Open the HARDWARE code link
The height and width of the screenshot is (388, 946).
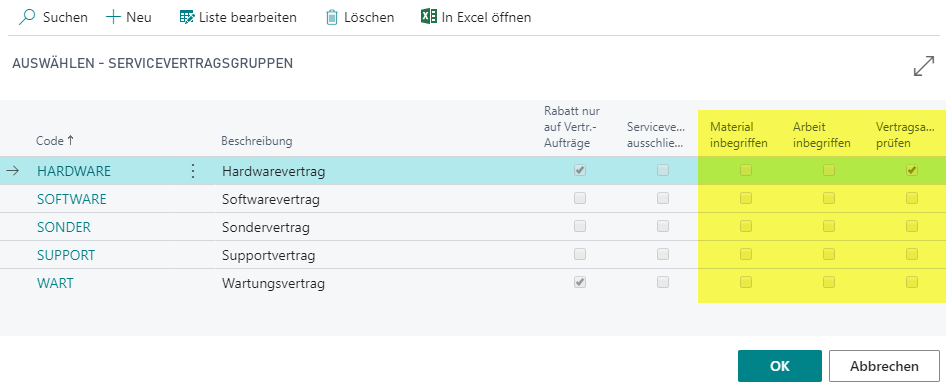(74, 171)
